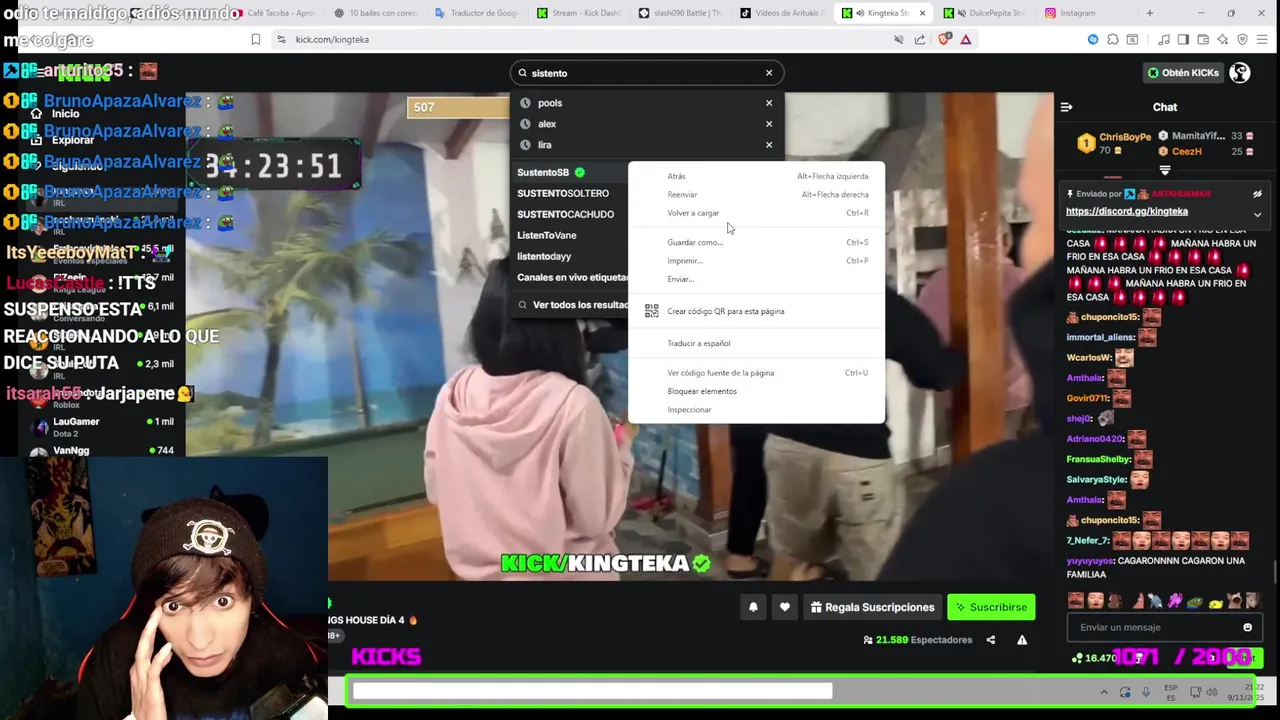The width and height of the screenshot is (1280, 720).
Task: Toggle the browser sidebar panel icon
Action: click(x=1183, y=39)
